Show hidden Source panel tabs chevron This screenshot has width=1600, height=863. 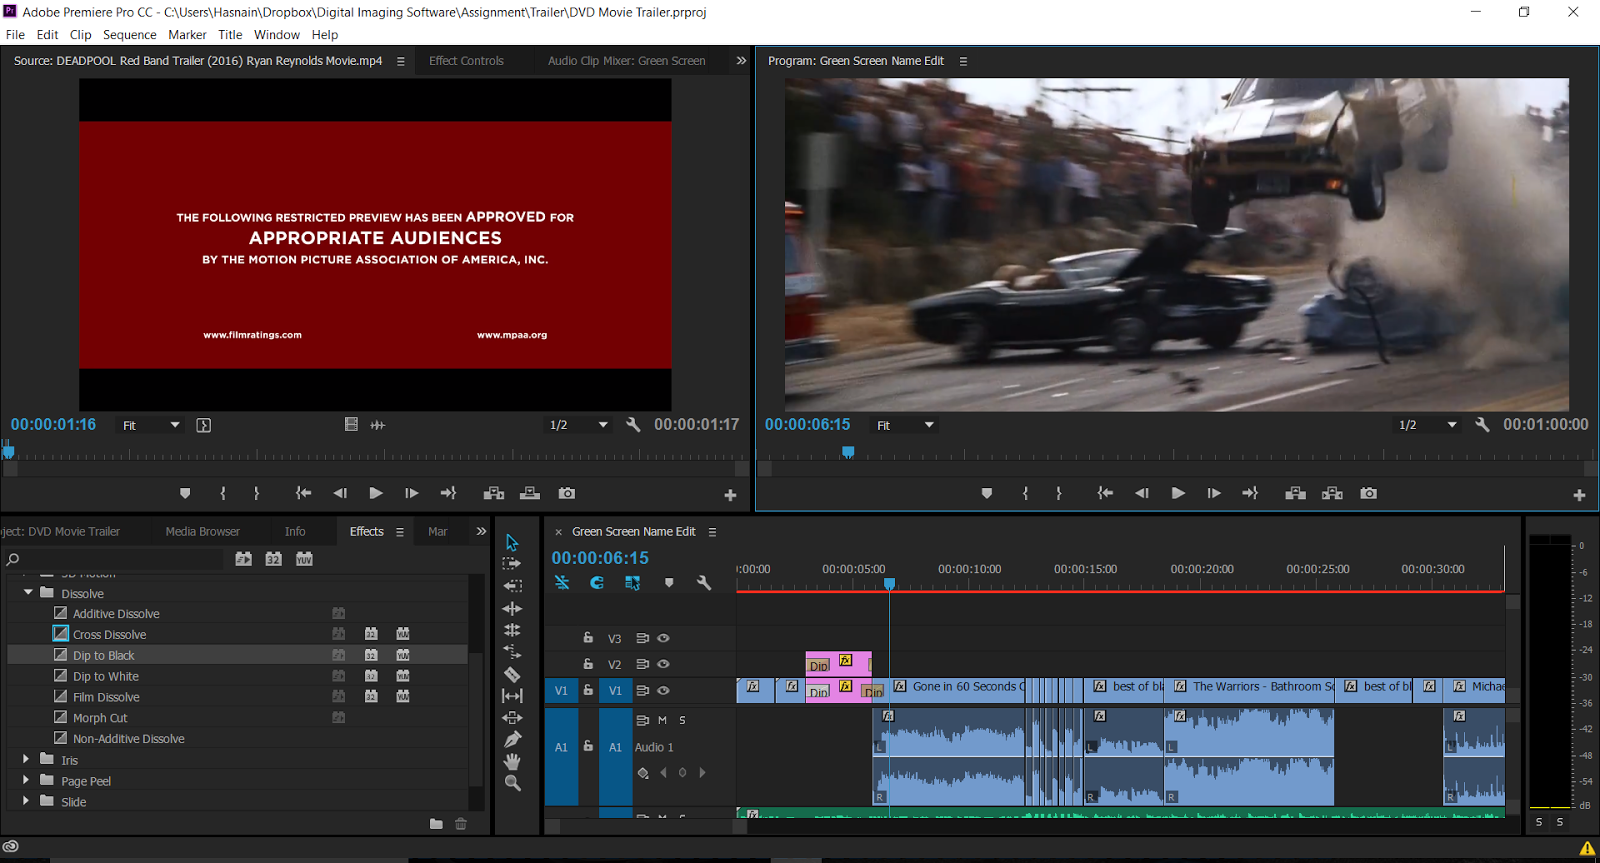click(x=741, y=61)
